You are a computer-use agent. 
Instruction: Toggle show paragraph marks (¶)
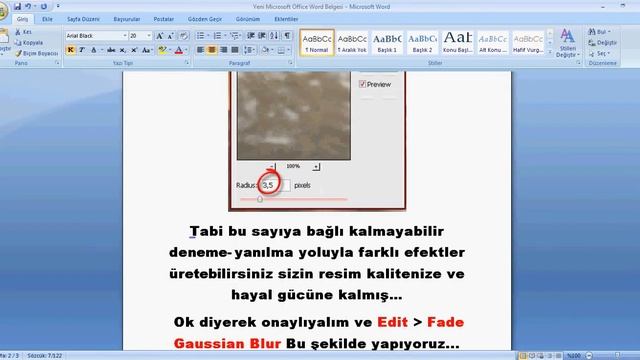pos(288,36)
